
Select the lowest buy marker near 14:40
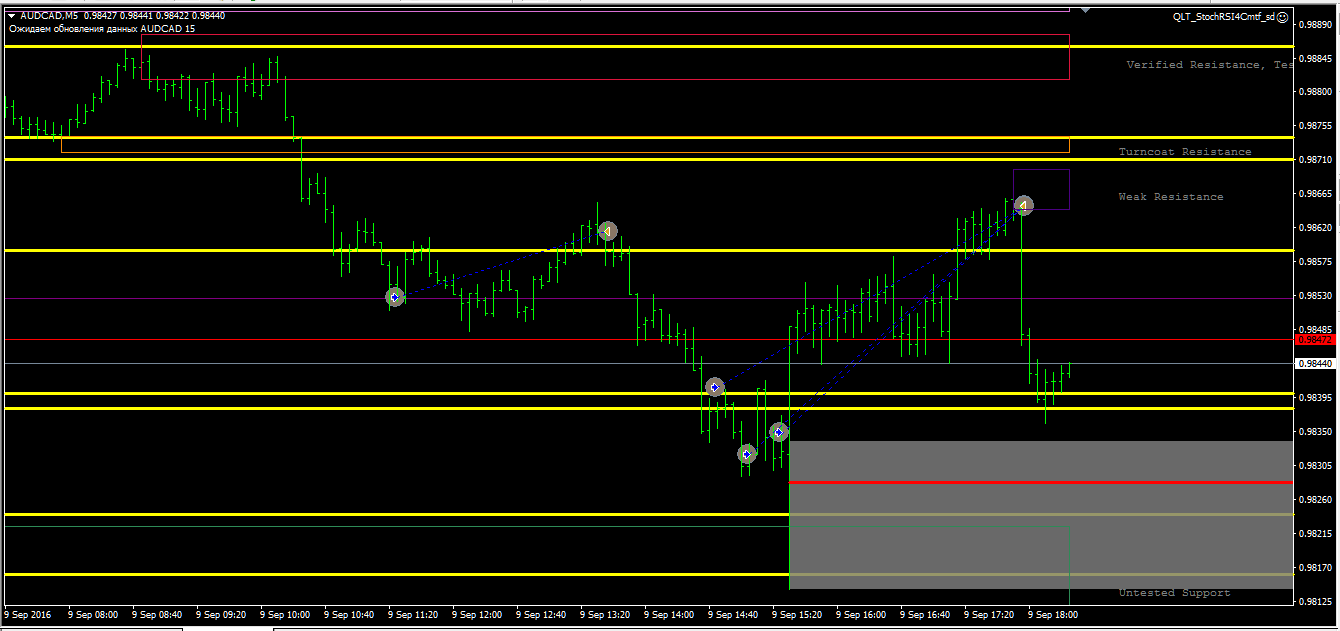pyautogui.click(x=747, y=454)
